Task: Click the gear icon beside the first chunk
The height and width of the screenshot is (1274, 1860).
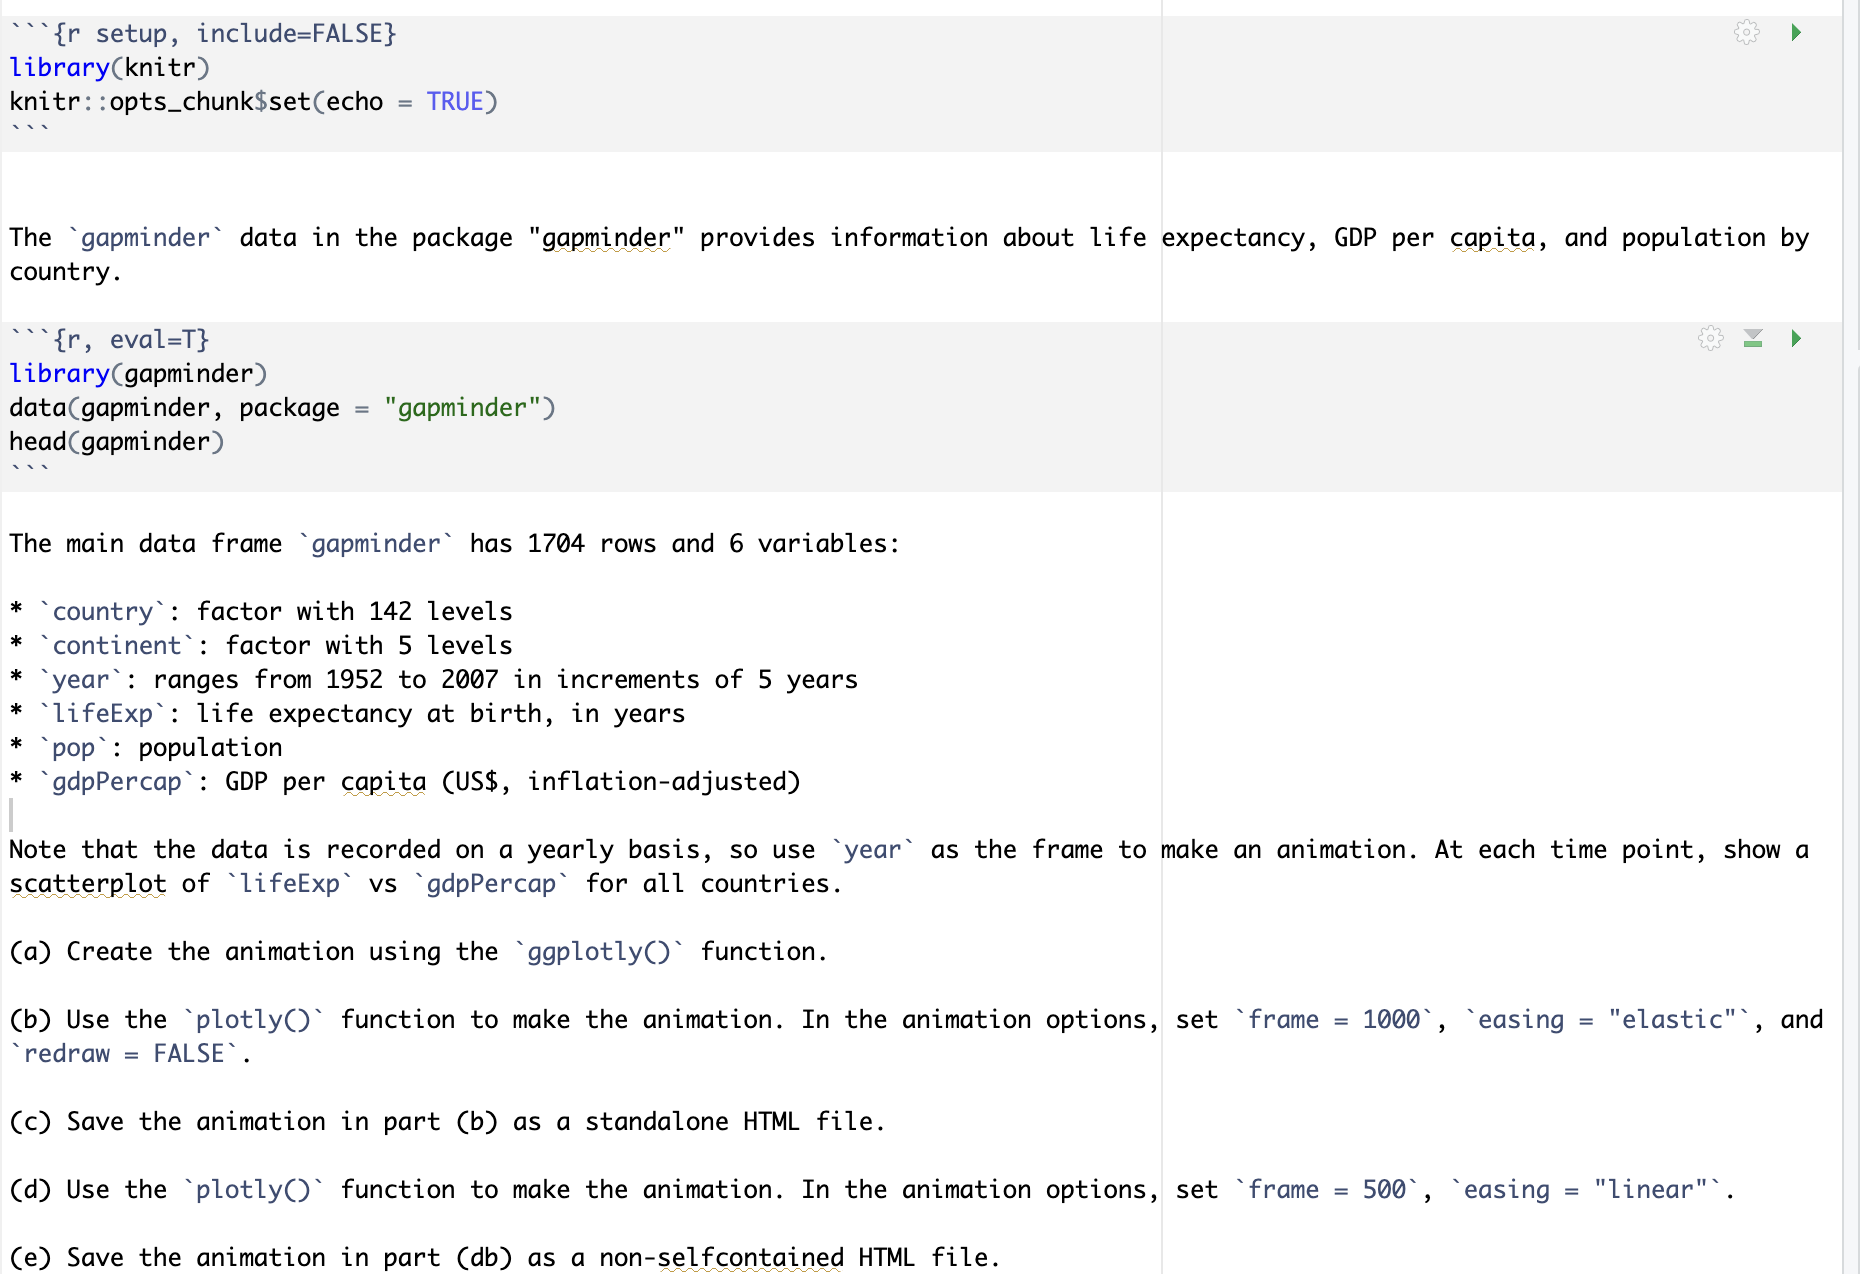Action: point(1747,32)
